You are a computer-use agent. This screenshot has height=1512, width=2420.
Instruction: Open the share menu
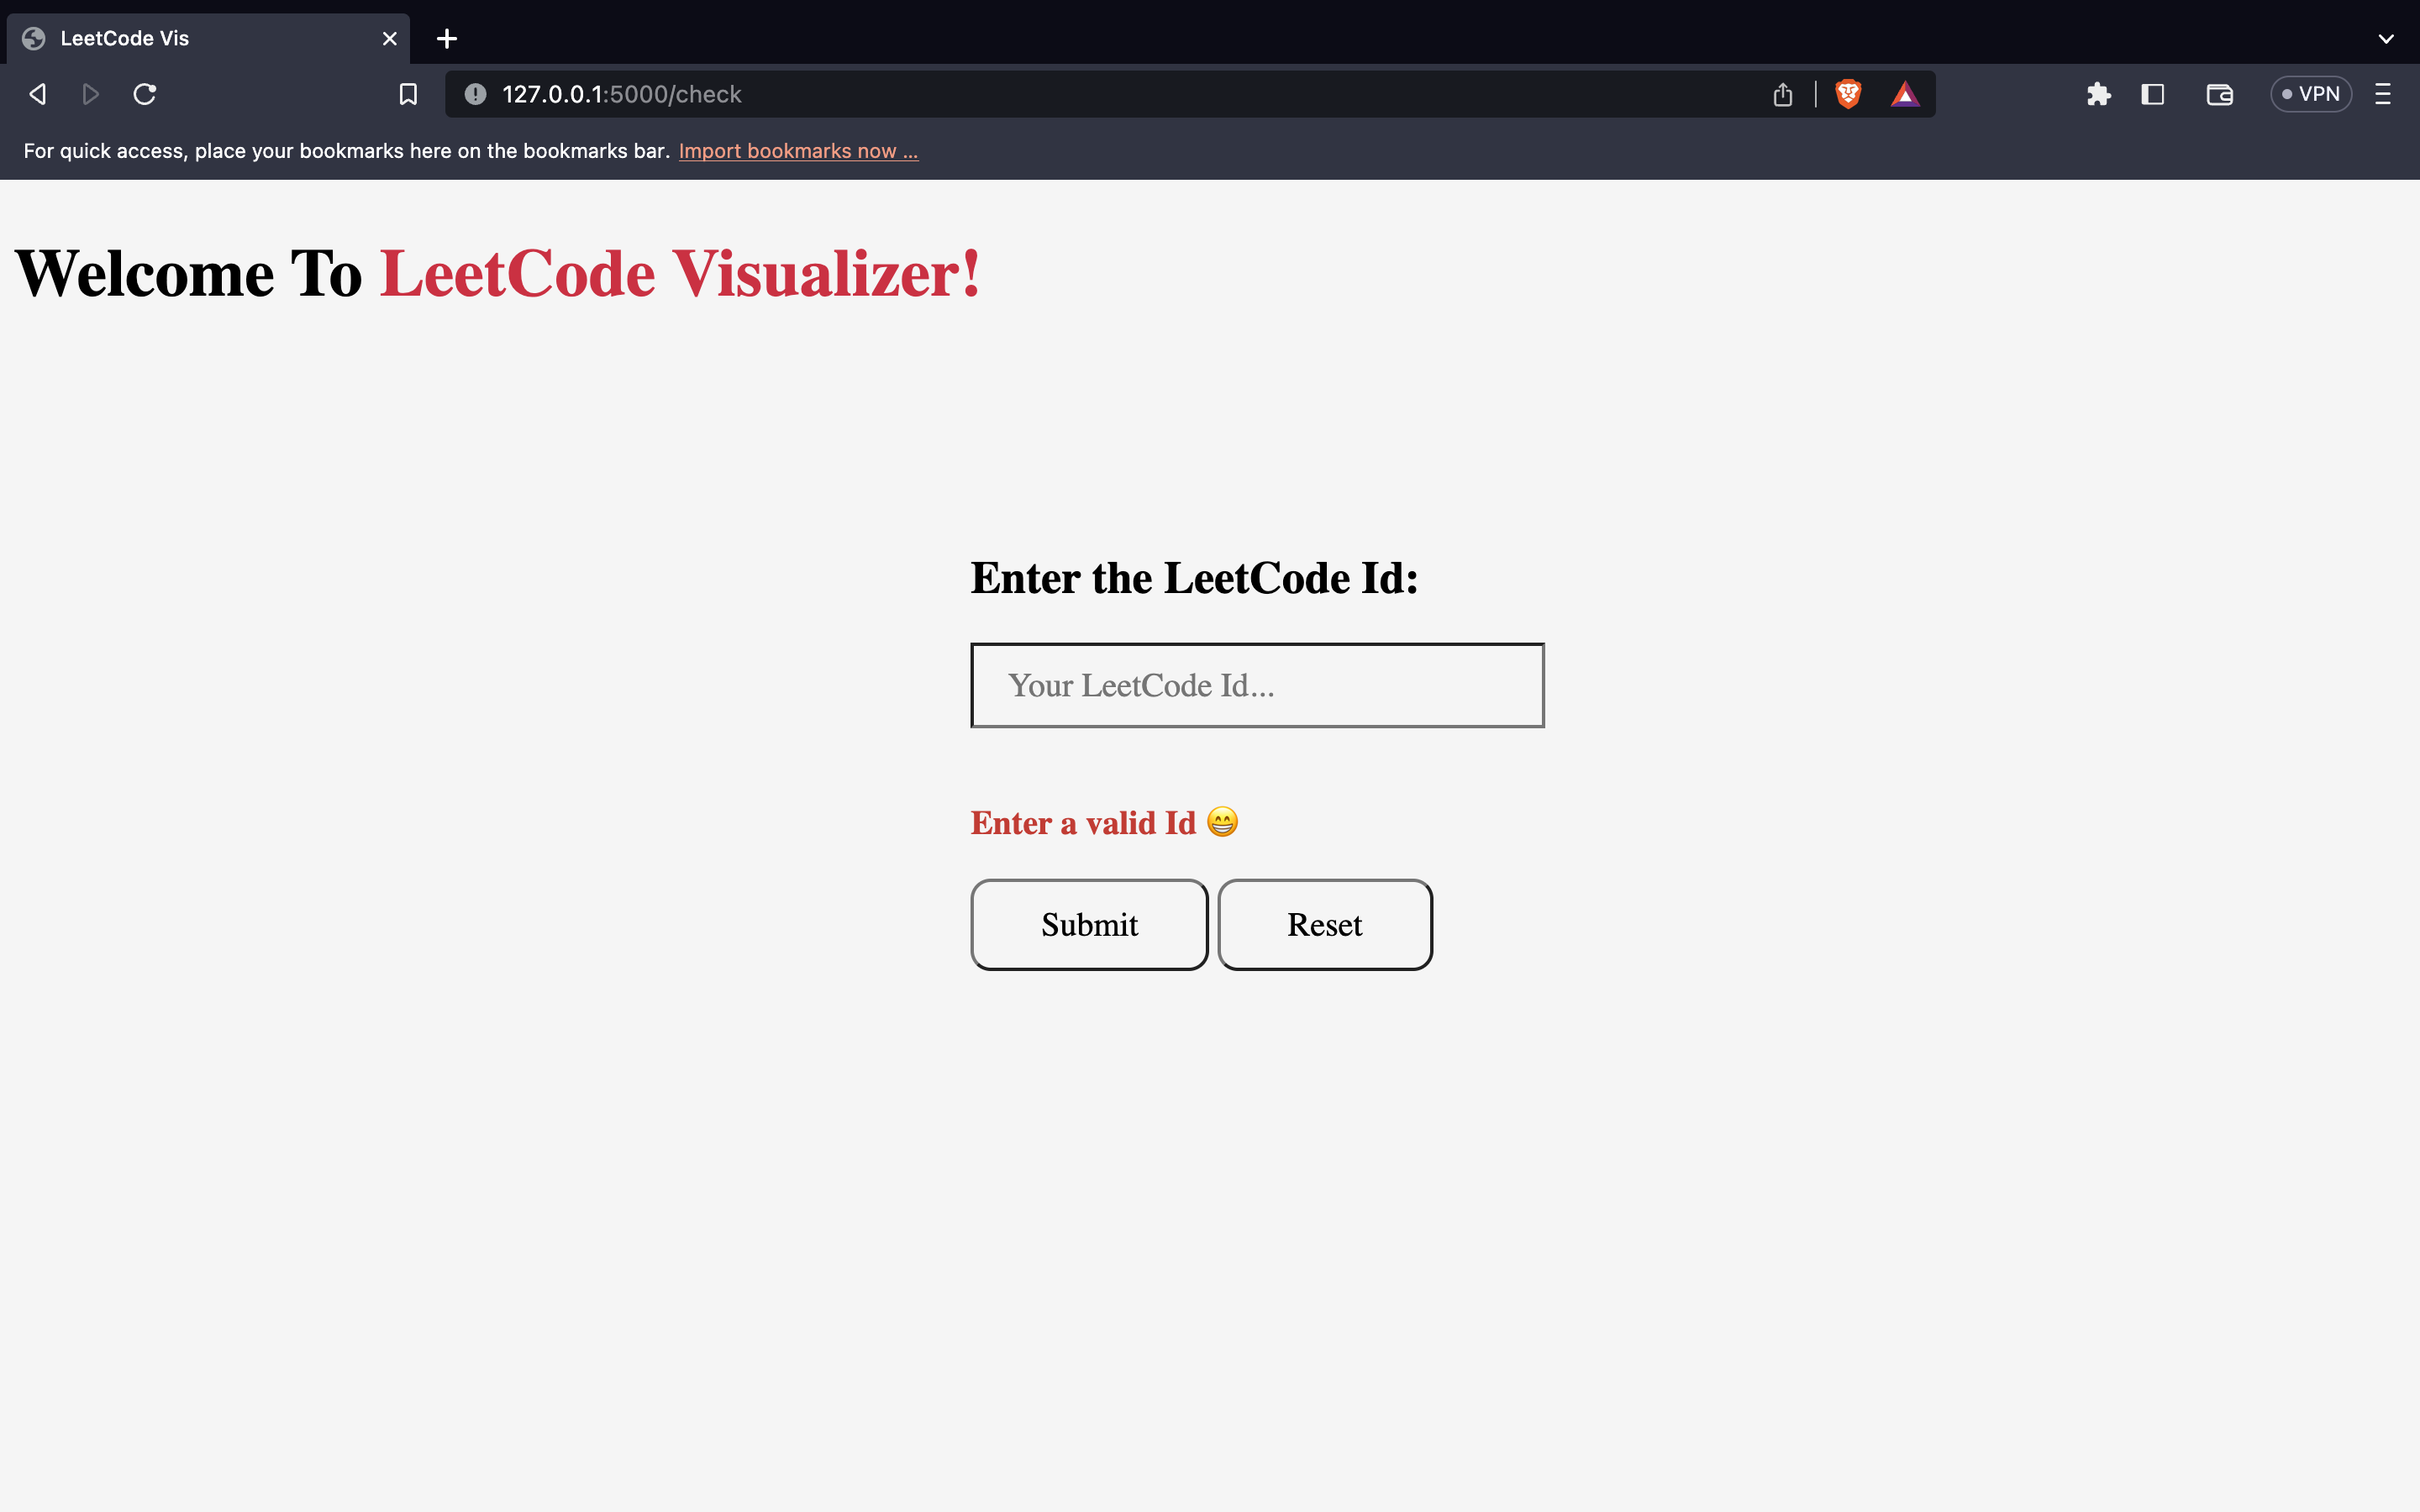(1783, 93)
